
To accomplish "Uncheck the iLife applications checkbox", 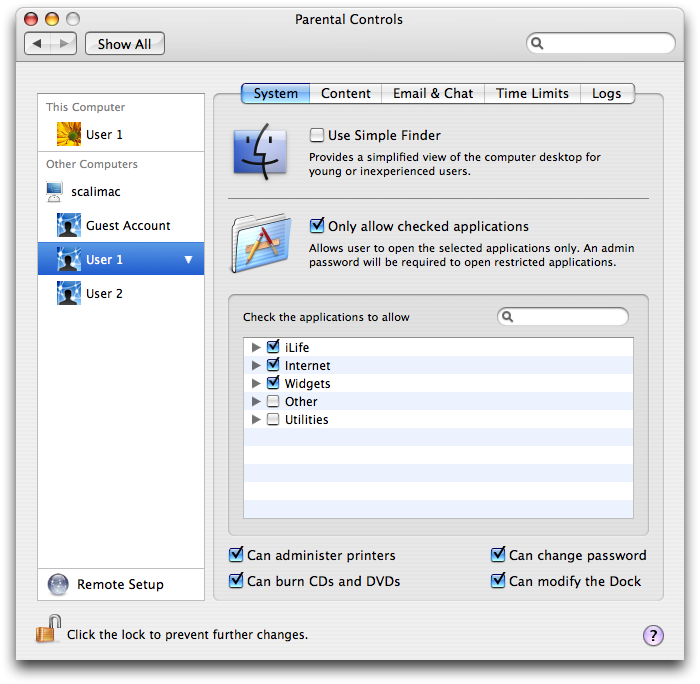I will click(x=273, y=346).
